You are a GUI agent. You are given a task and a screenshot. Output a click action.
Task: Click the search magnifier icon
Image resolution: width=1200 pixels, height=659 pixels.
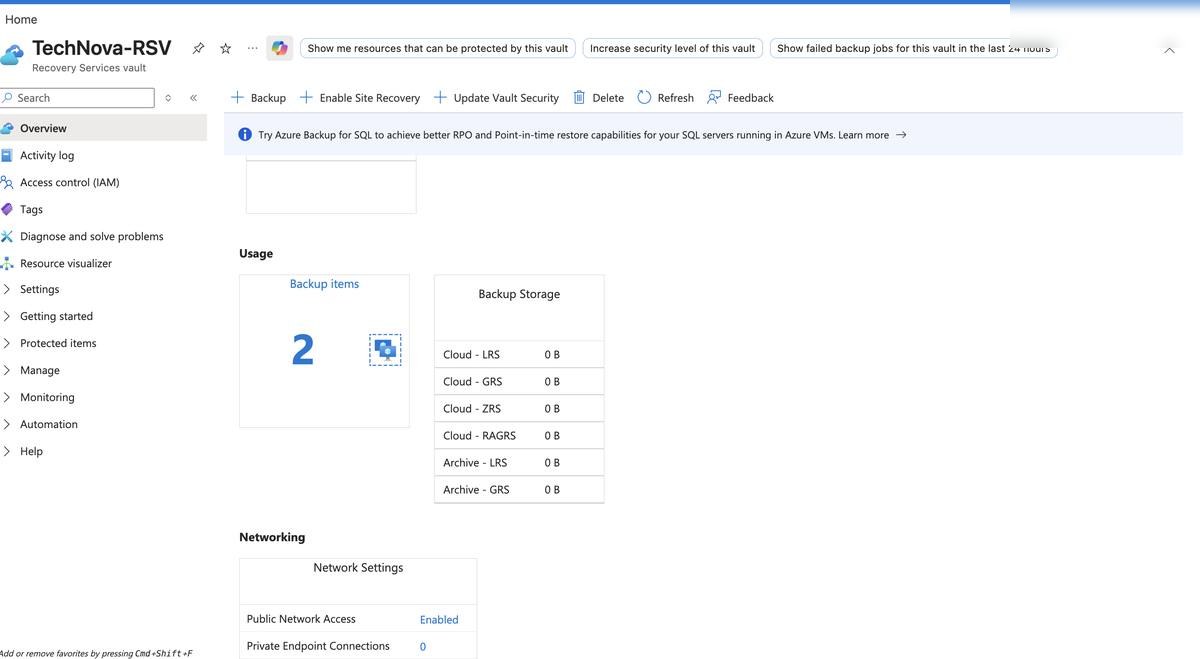pos(8,98)
